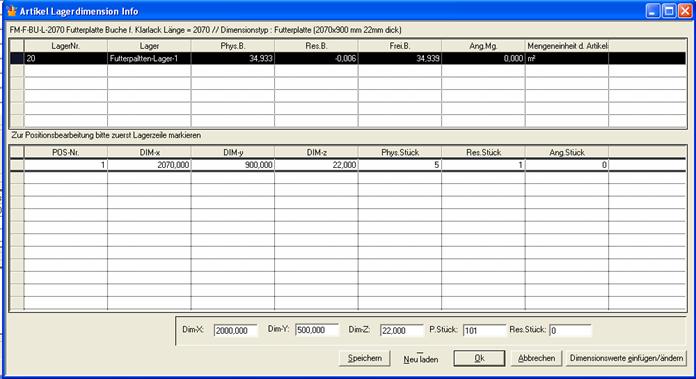This screenshot has width=696, height=379.
Task: Click the Neu laden button
Action: pos(420,359)
